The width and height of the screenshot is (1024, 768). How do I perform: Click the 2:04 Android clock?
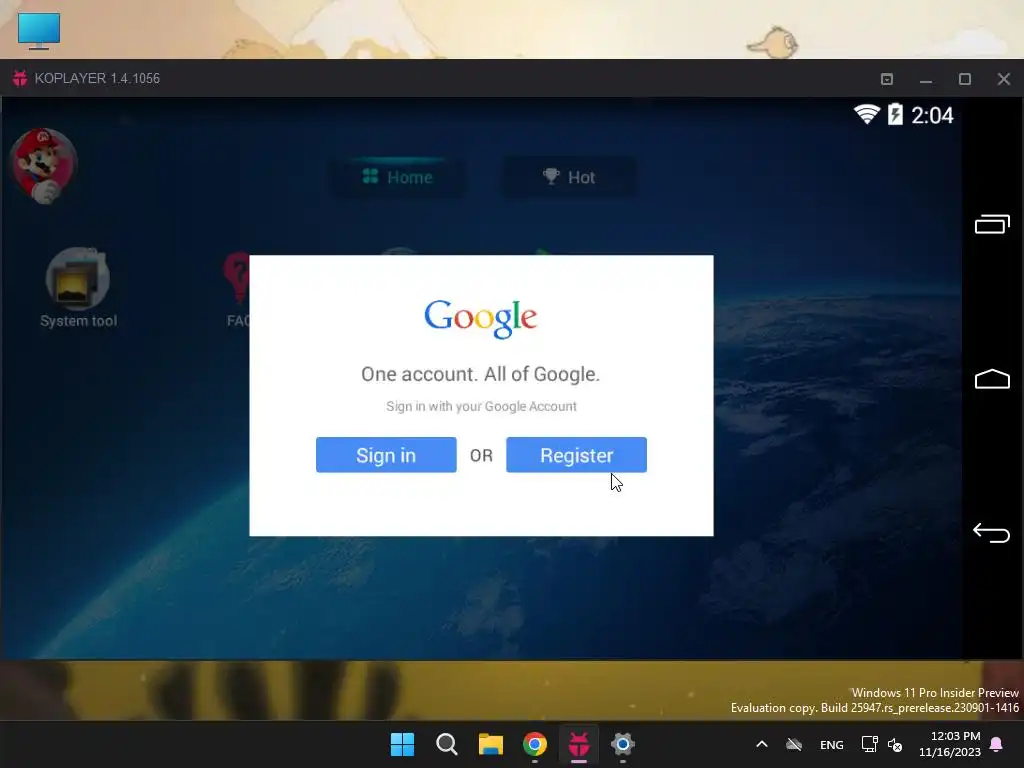(x=932, y=116)
